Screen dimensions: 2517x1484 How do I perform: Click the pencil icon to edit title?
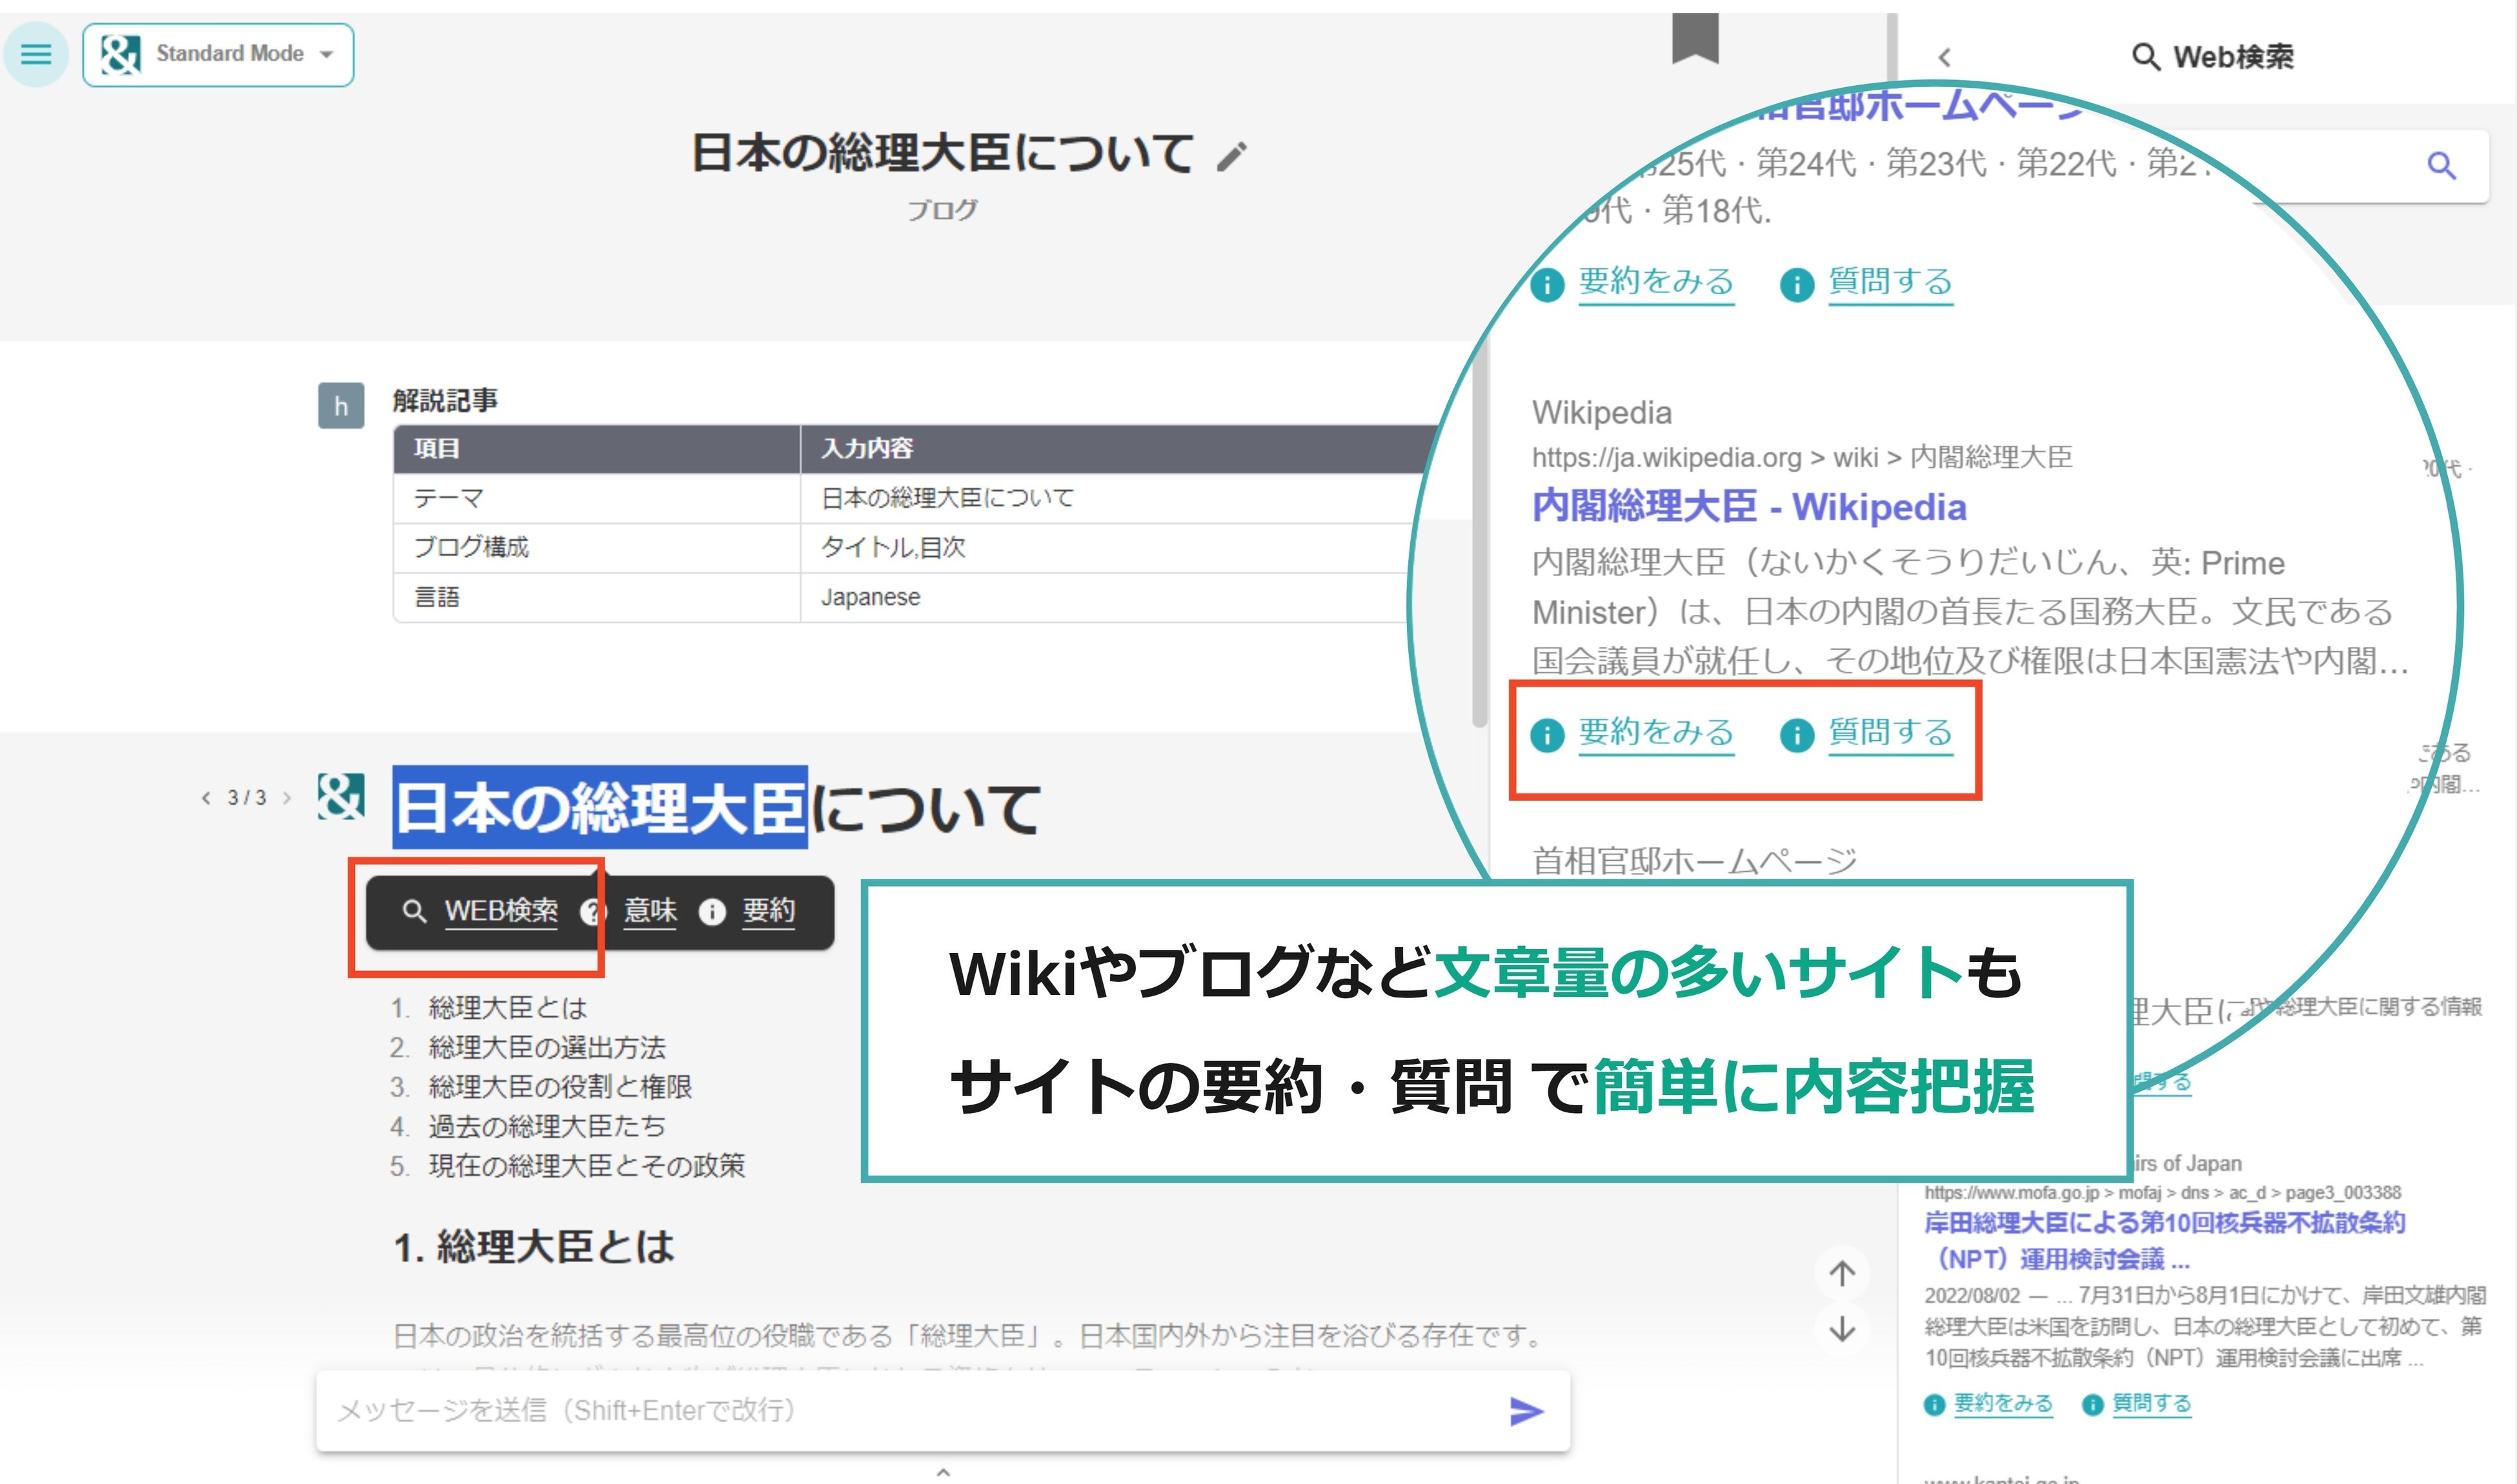tap(1232, 156)
